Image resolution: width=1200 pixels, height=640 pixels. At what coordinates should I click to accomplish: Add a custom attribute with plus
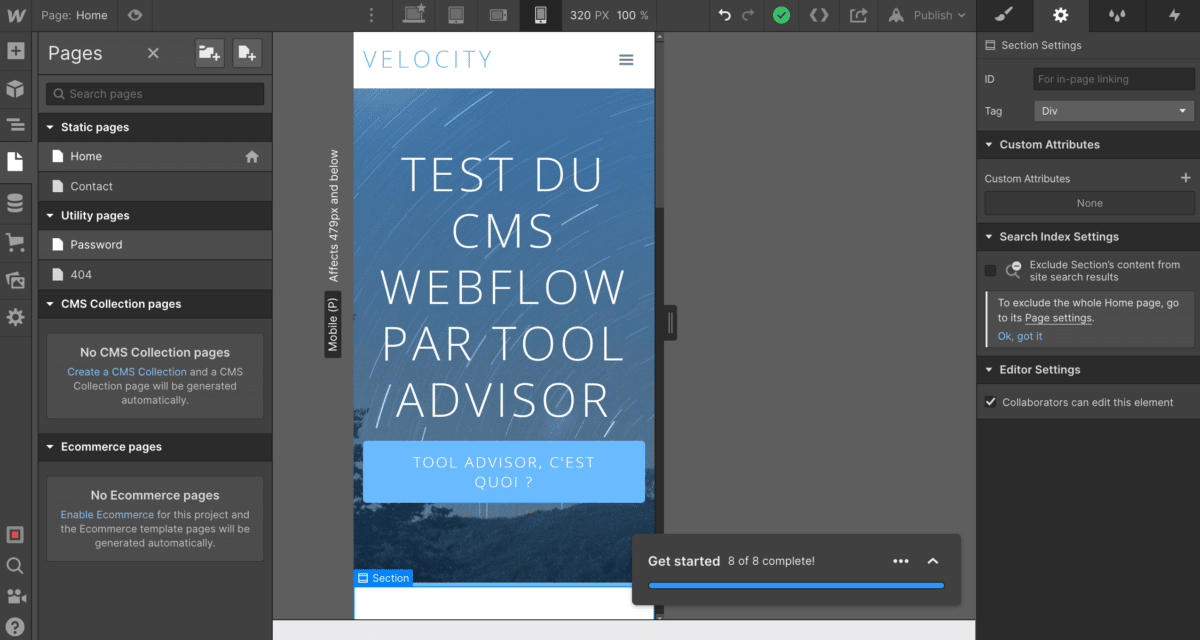tap(1186, 178)
